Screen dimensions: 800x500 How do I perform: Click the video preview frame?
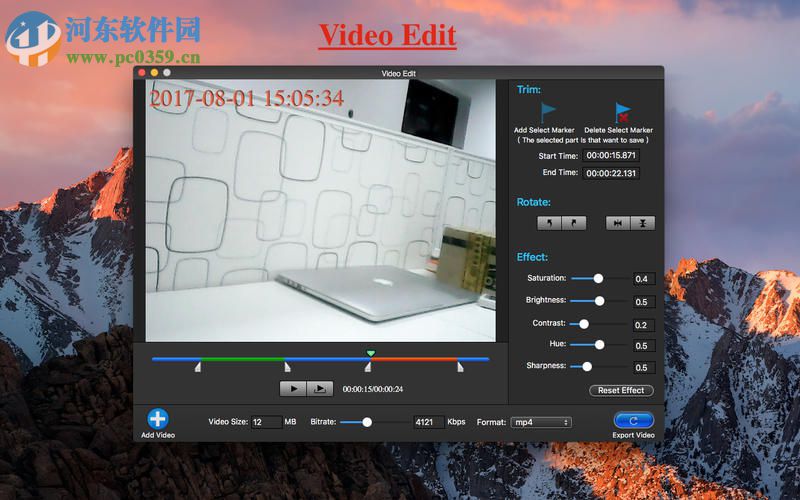320,210
